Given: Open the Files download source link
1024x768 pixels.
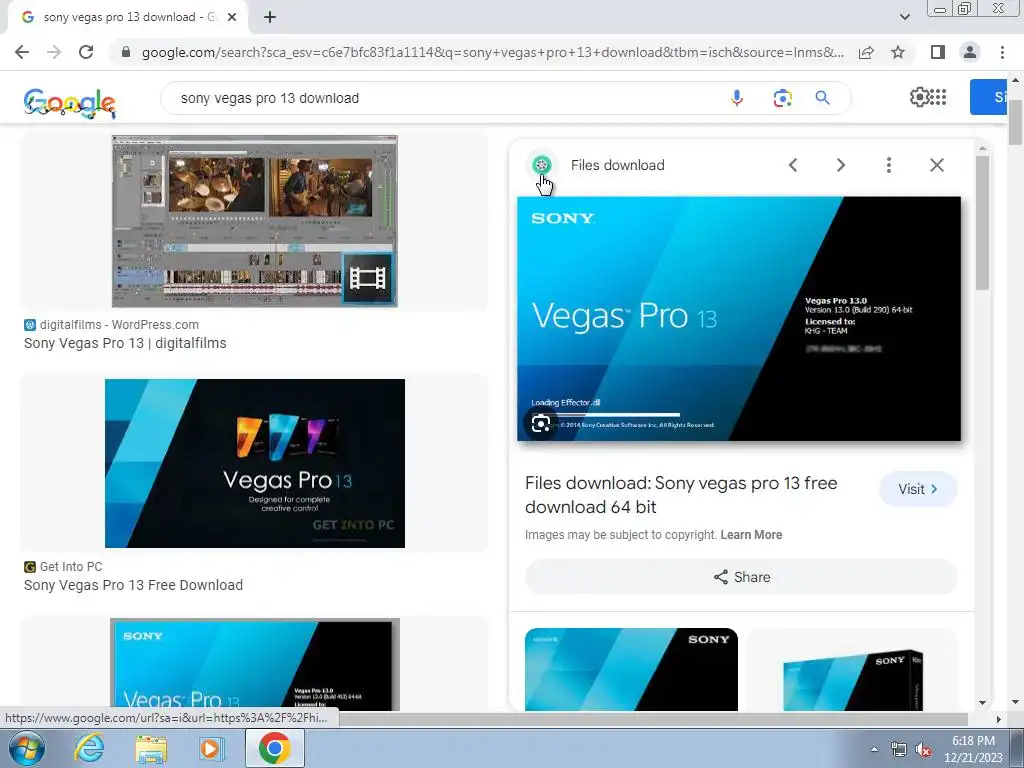Looking at the screenshot, I should coord(617,165).
